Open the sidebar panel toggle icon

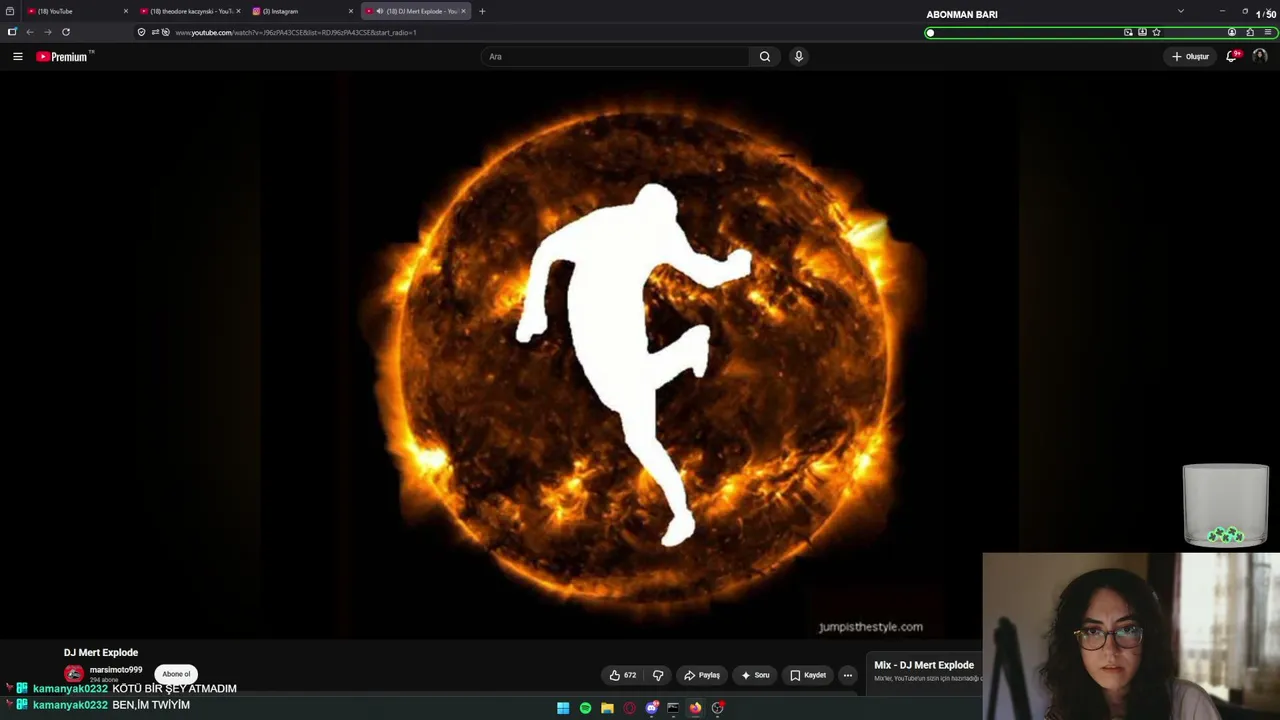(x=12, y=32)
